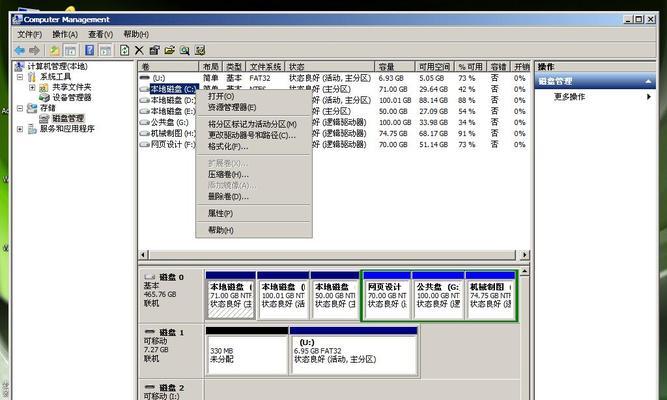Select the 公共盘 100.00 GB partition block

point(438,295)
